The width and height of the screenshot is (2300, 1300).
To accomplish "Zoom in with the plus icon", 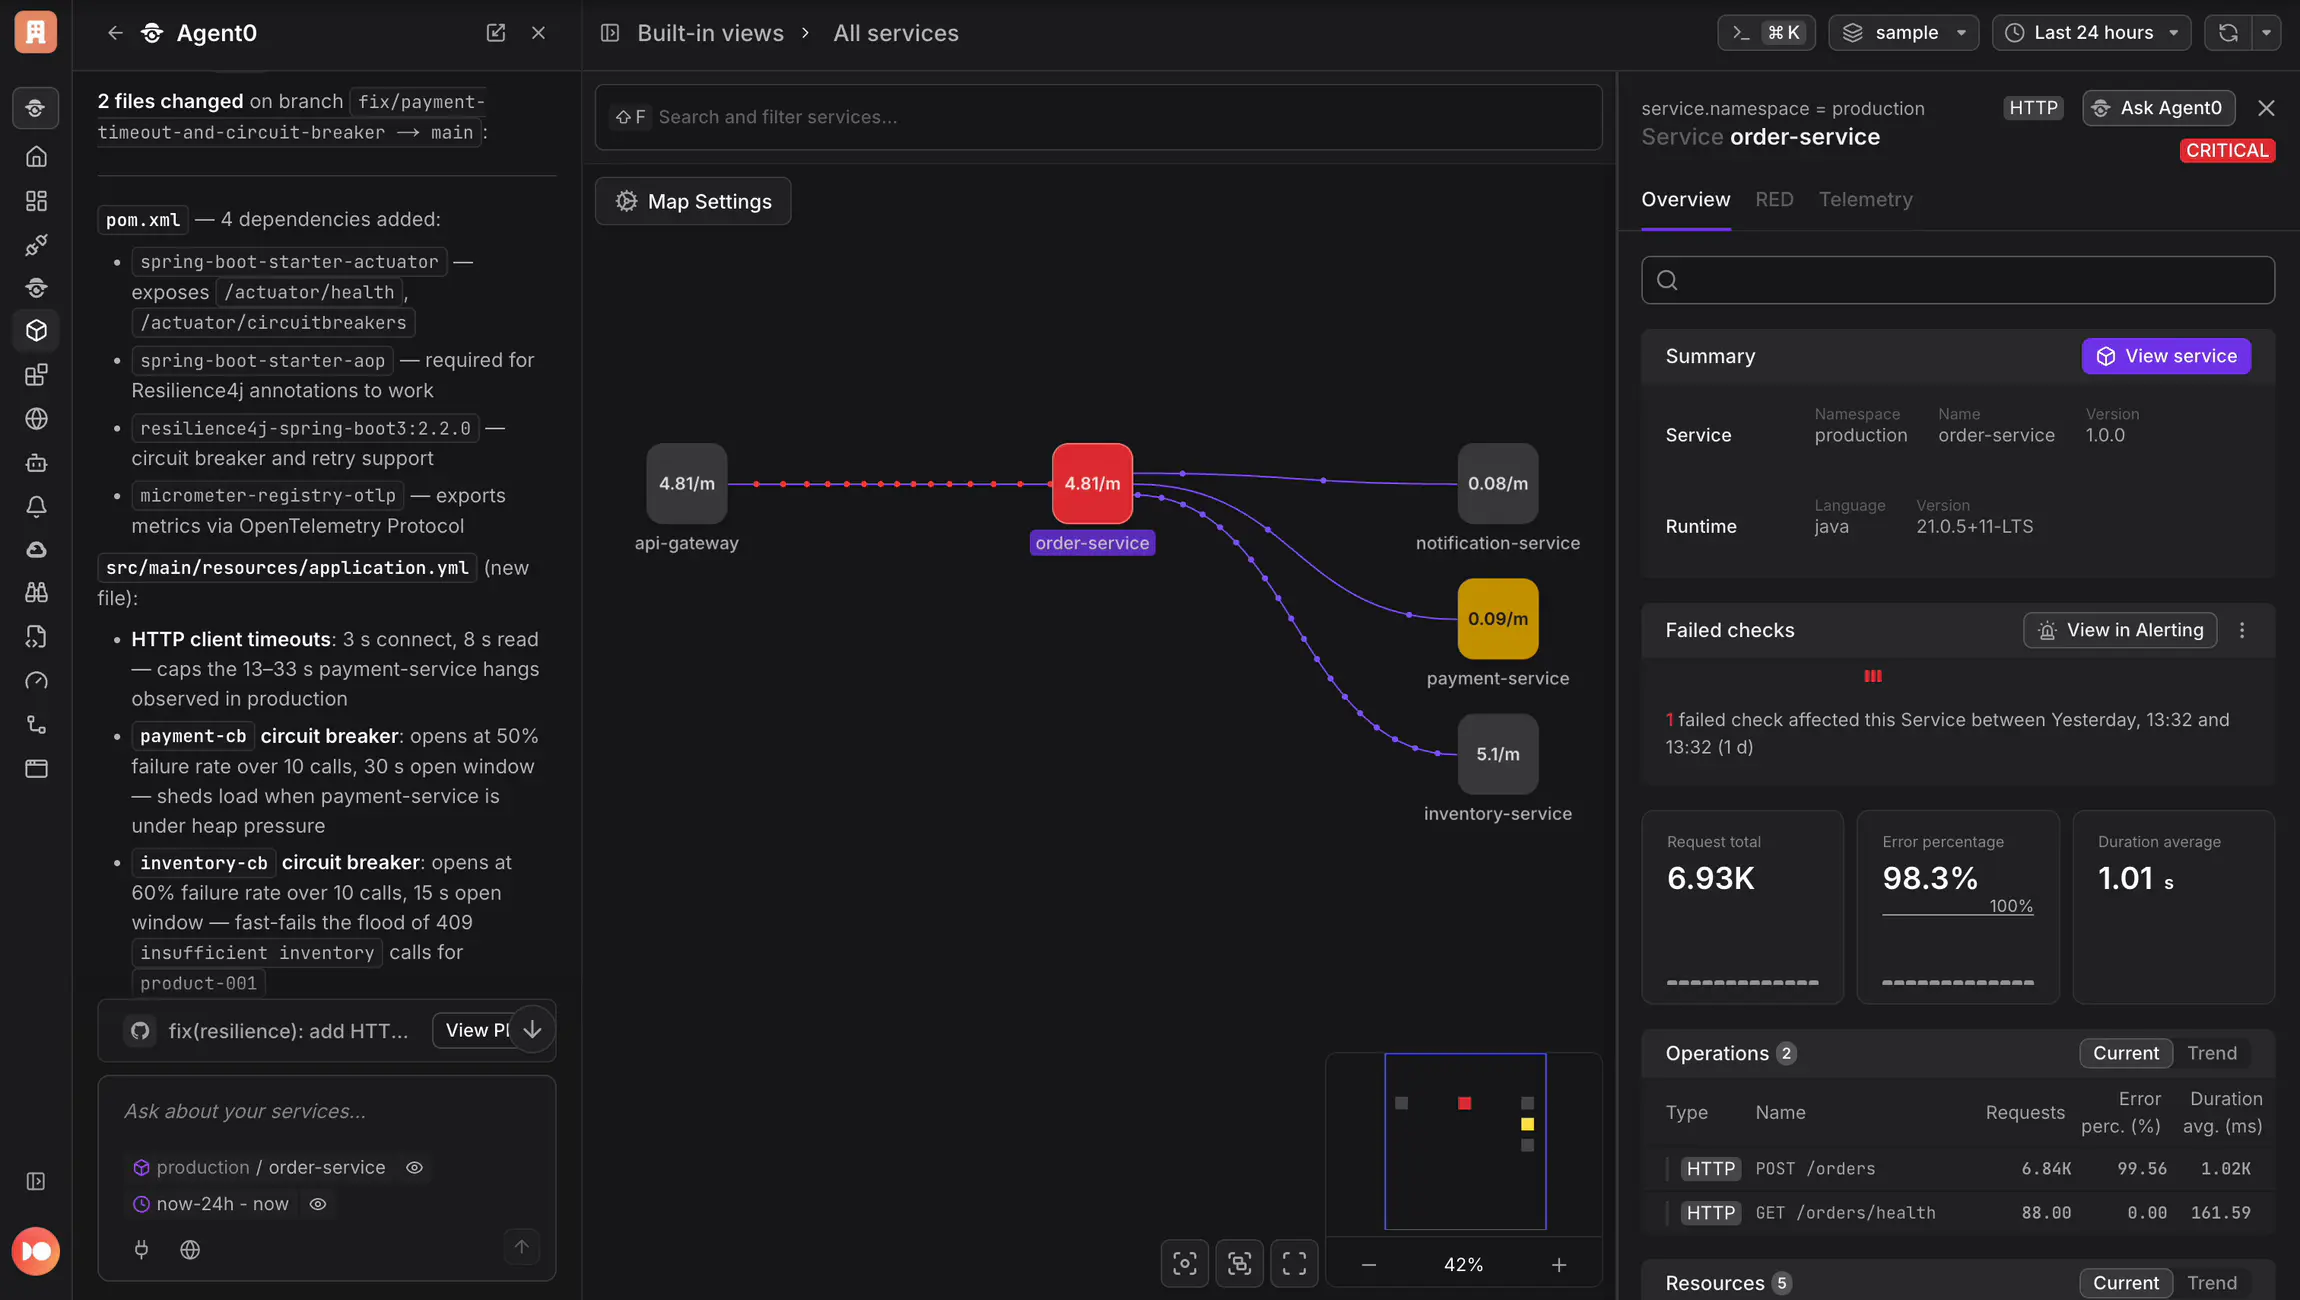I will pyautogui.click(x=1559, y=1265).
